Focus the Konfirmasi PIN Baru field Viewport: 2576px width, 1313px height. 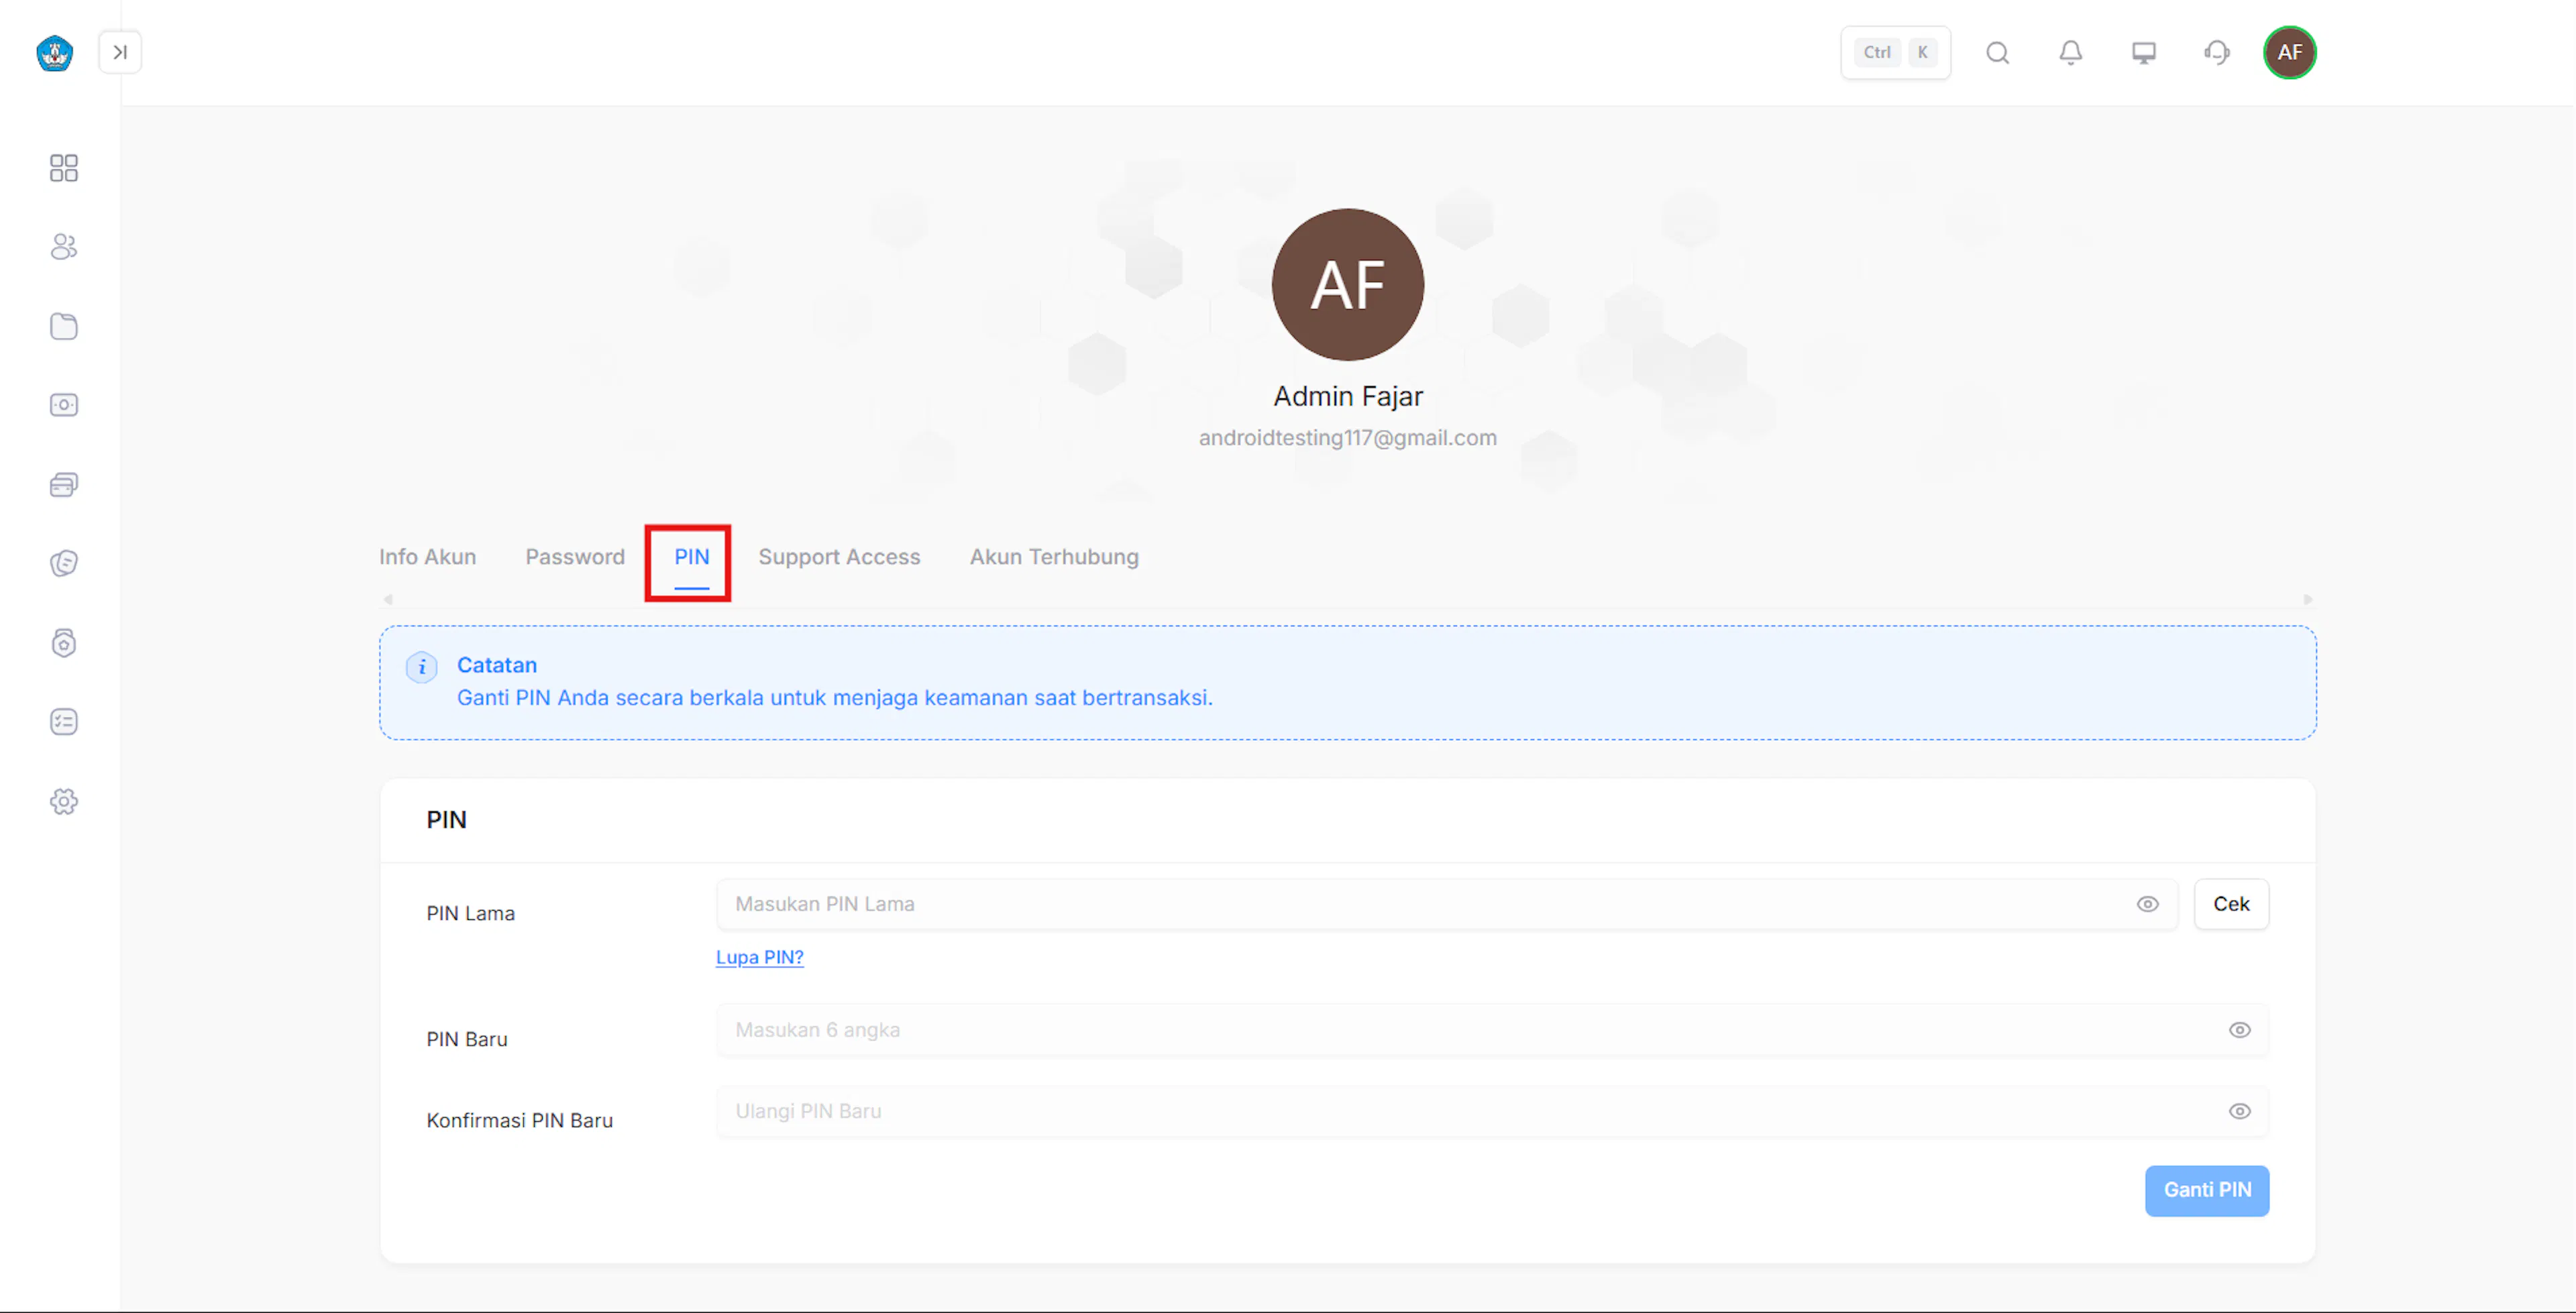click(1492, 1111)
